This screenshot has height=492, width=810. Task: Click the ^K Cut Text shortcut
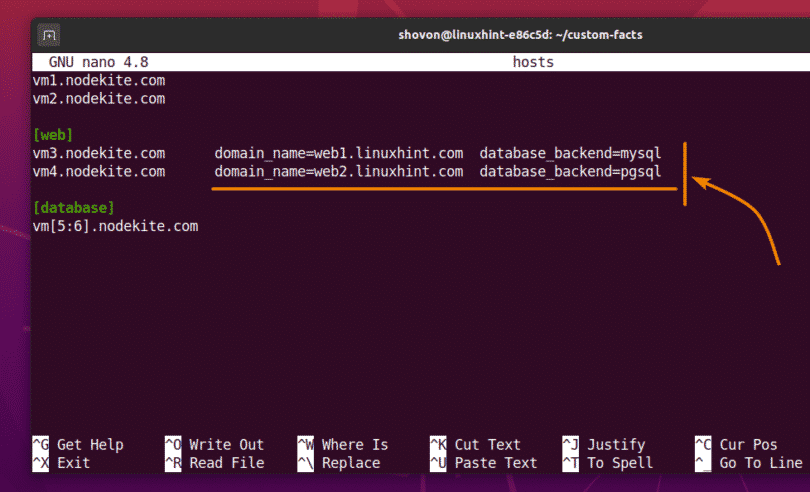[x=475, y=444]
